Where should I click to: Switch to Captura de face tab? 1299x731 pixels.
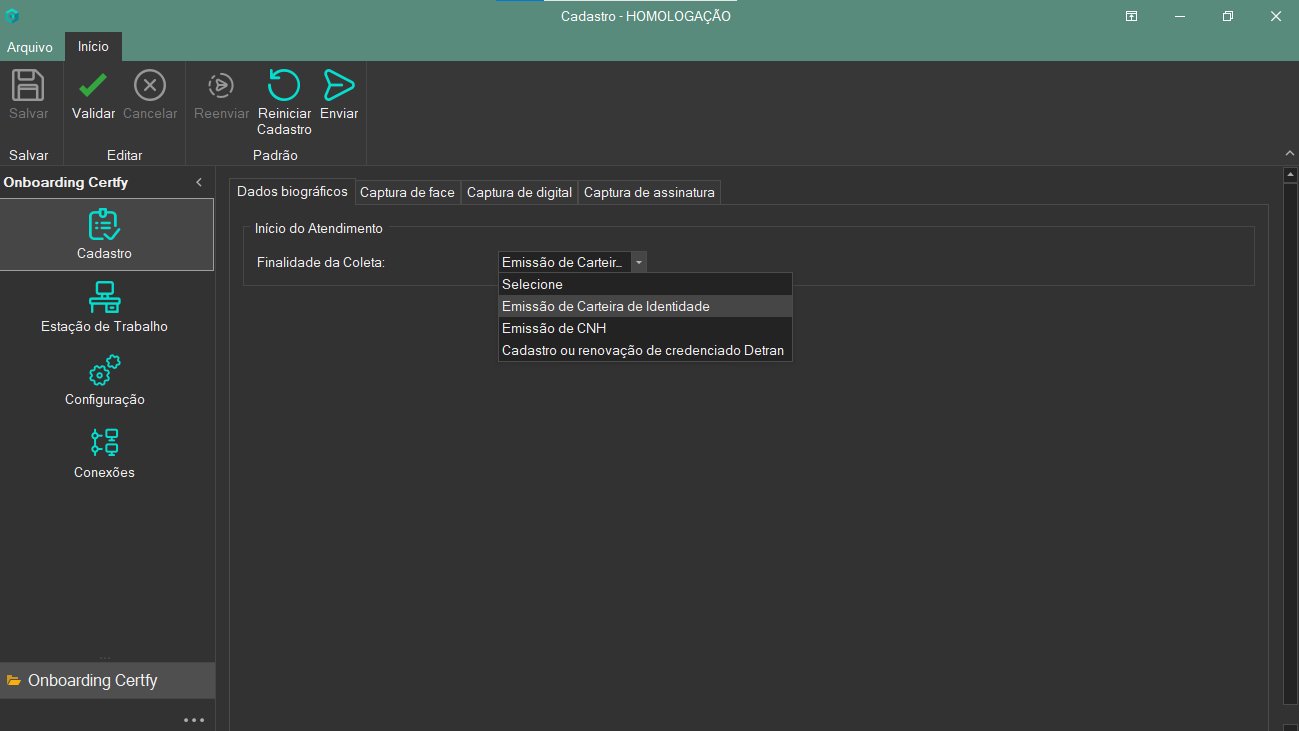[x=407, y=192]
